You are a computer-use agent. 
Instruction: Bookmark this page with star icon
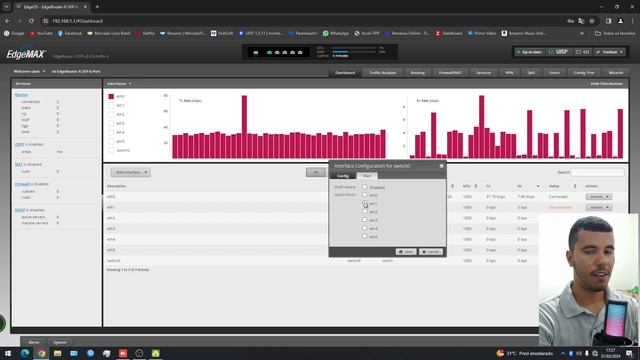point(592,21)
